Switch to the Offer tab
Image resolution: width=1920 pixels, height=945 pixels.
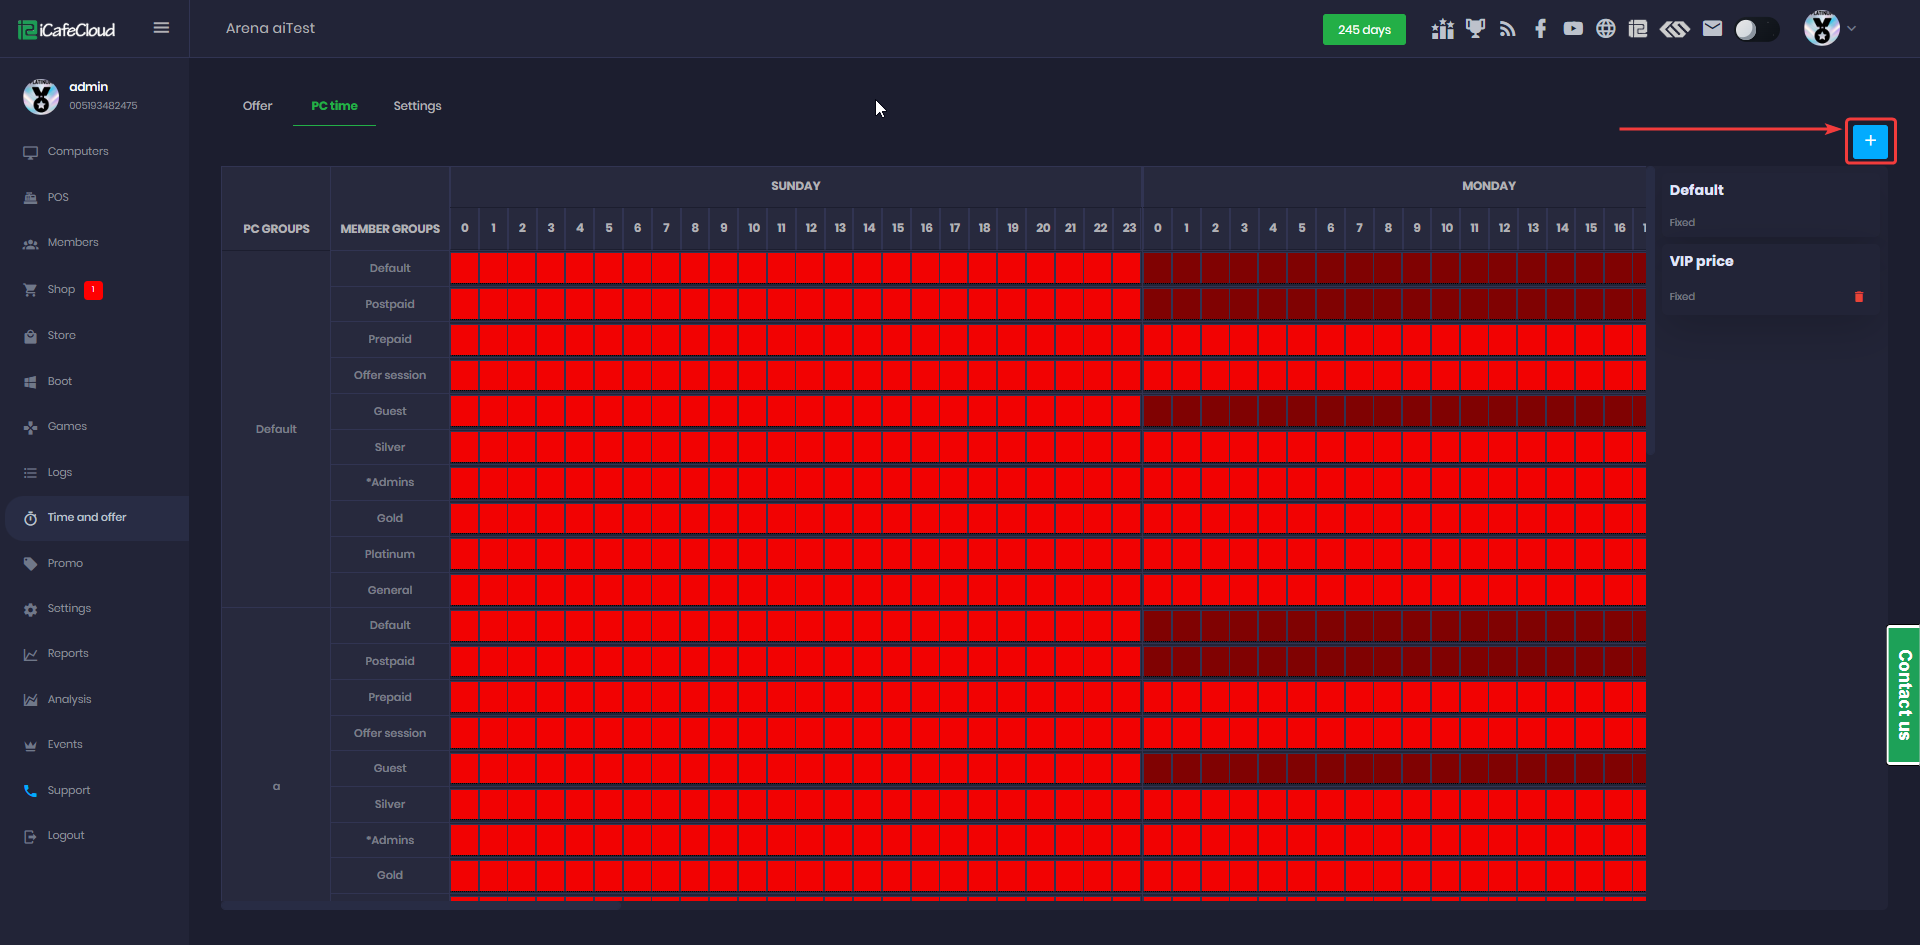coord(257,106)
